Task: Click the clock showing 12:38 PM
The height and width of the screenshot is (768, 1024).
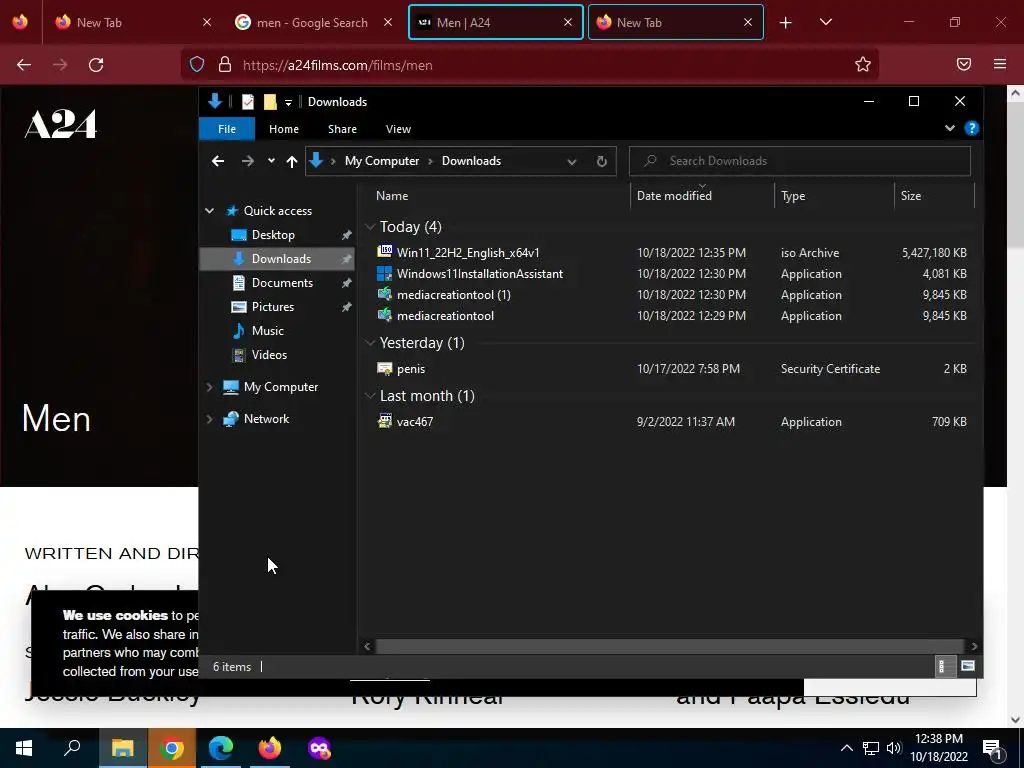Action: [938, 739]
